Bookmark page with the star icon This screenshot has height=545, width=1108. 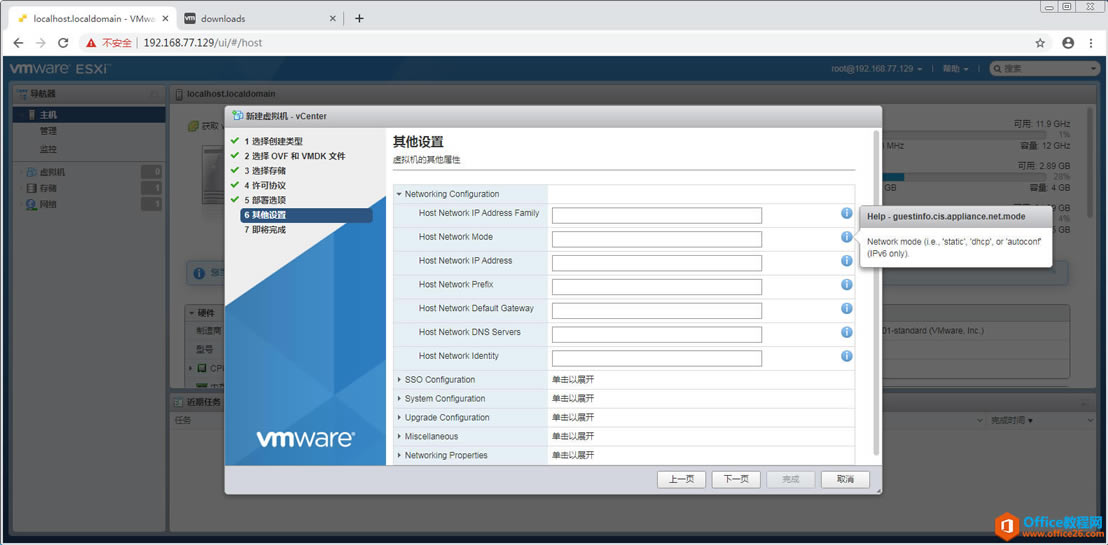(x=1040, y=43)
